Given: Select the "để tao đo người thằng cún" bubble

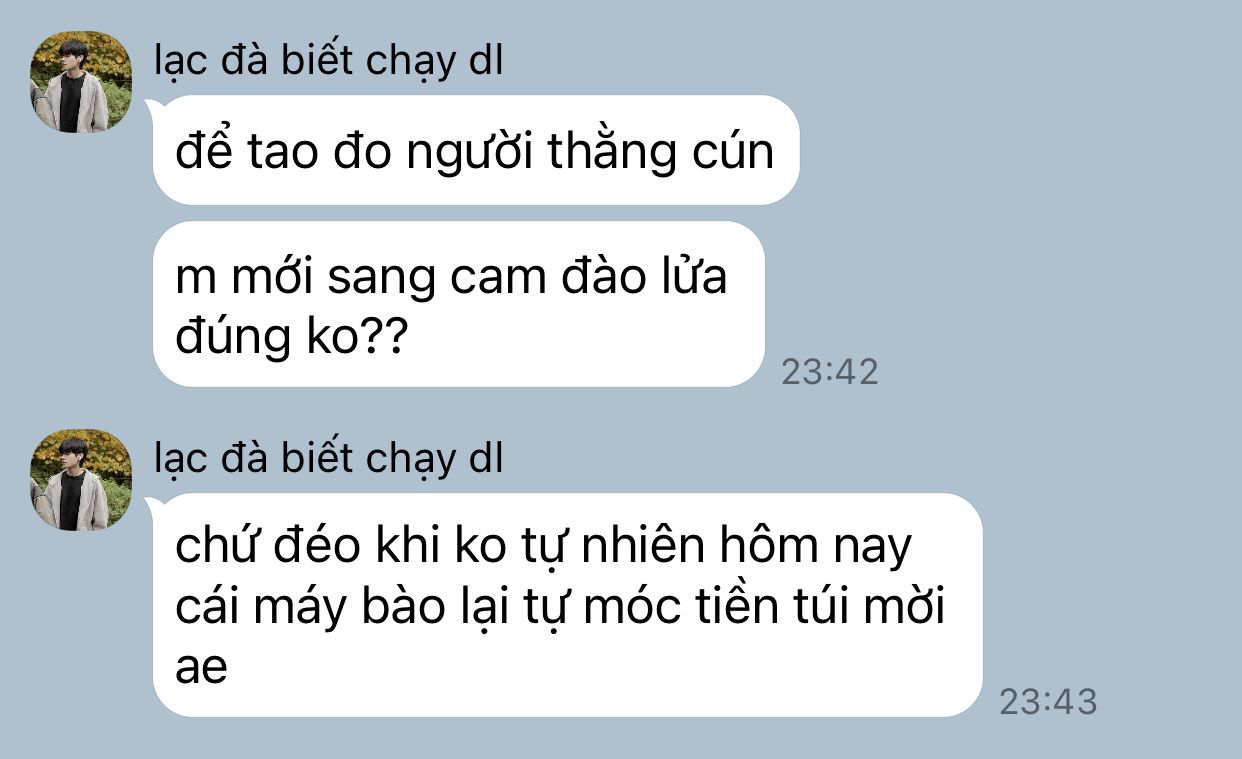Looking at the screenshot, I should coord(475,150).
